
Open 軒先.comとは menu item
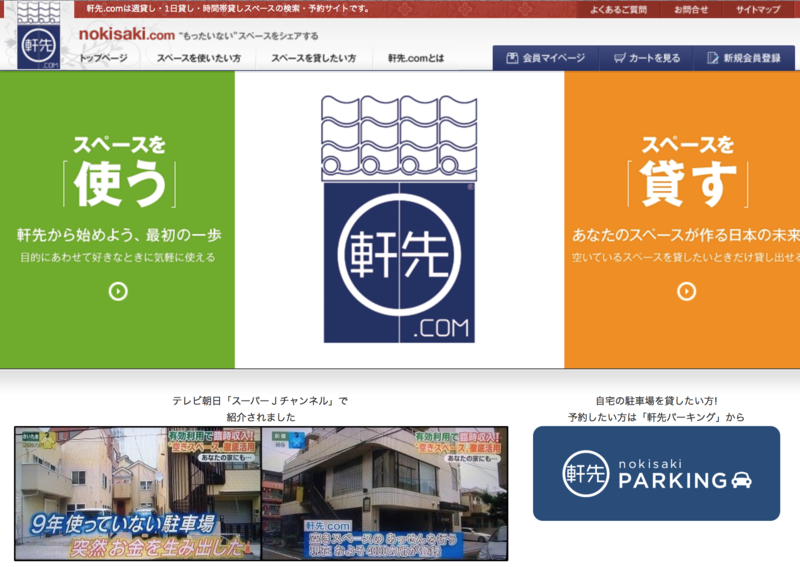pos(416,58)
